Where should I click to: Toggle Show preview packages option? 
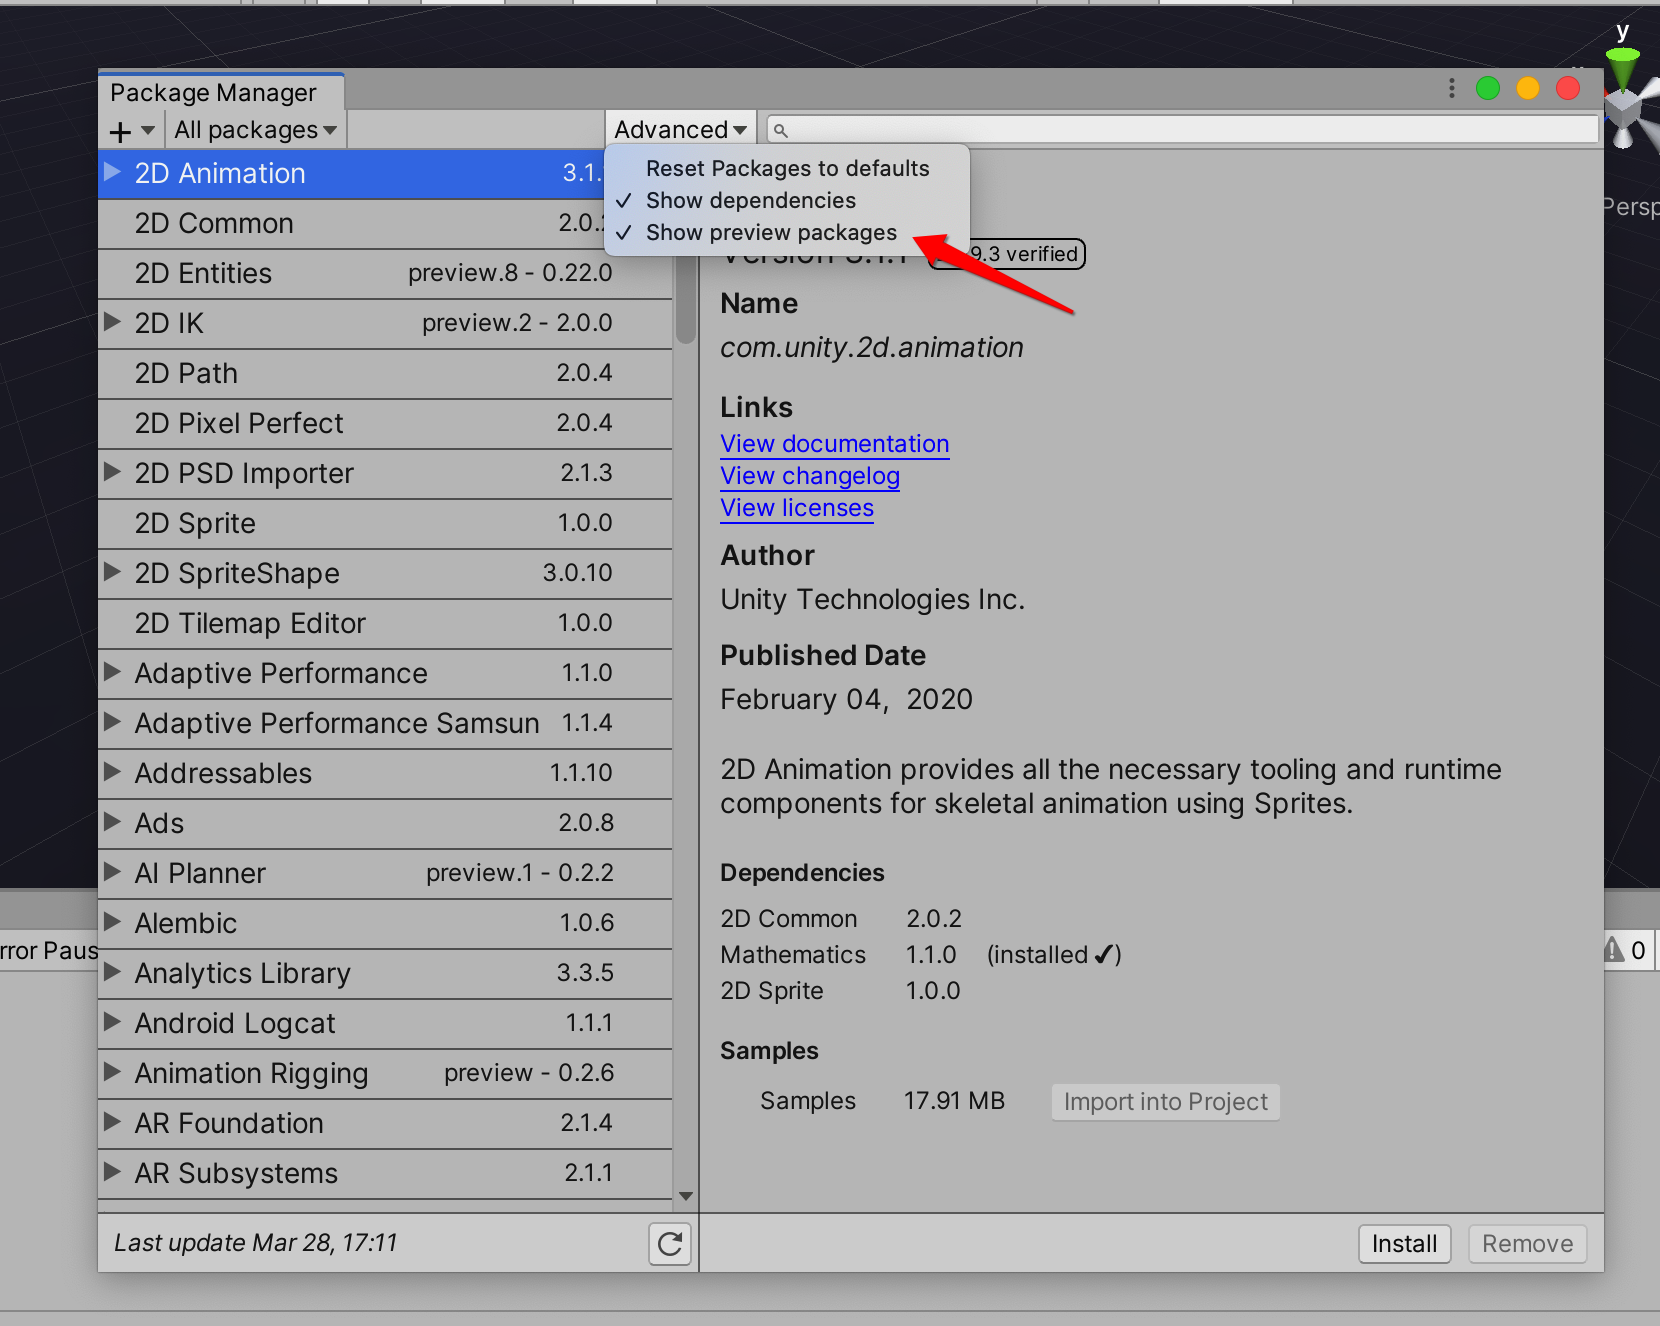tap(771, 232)
